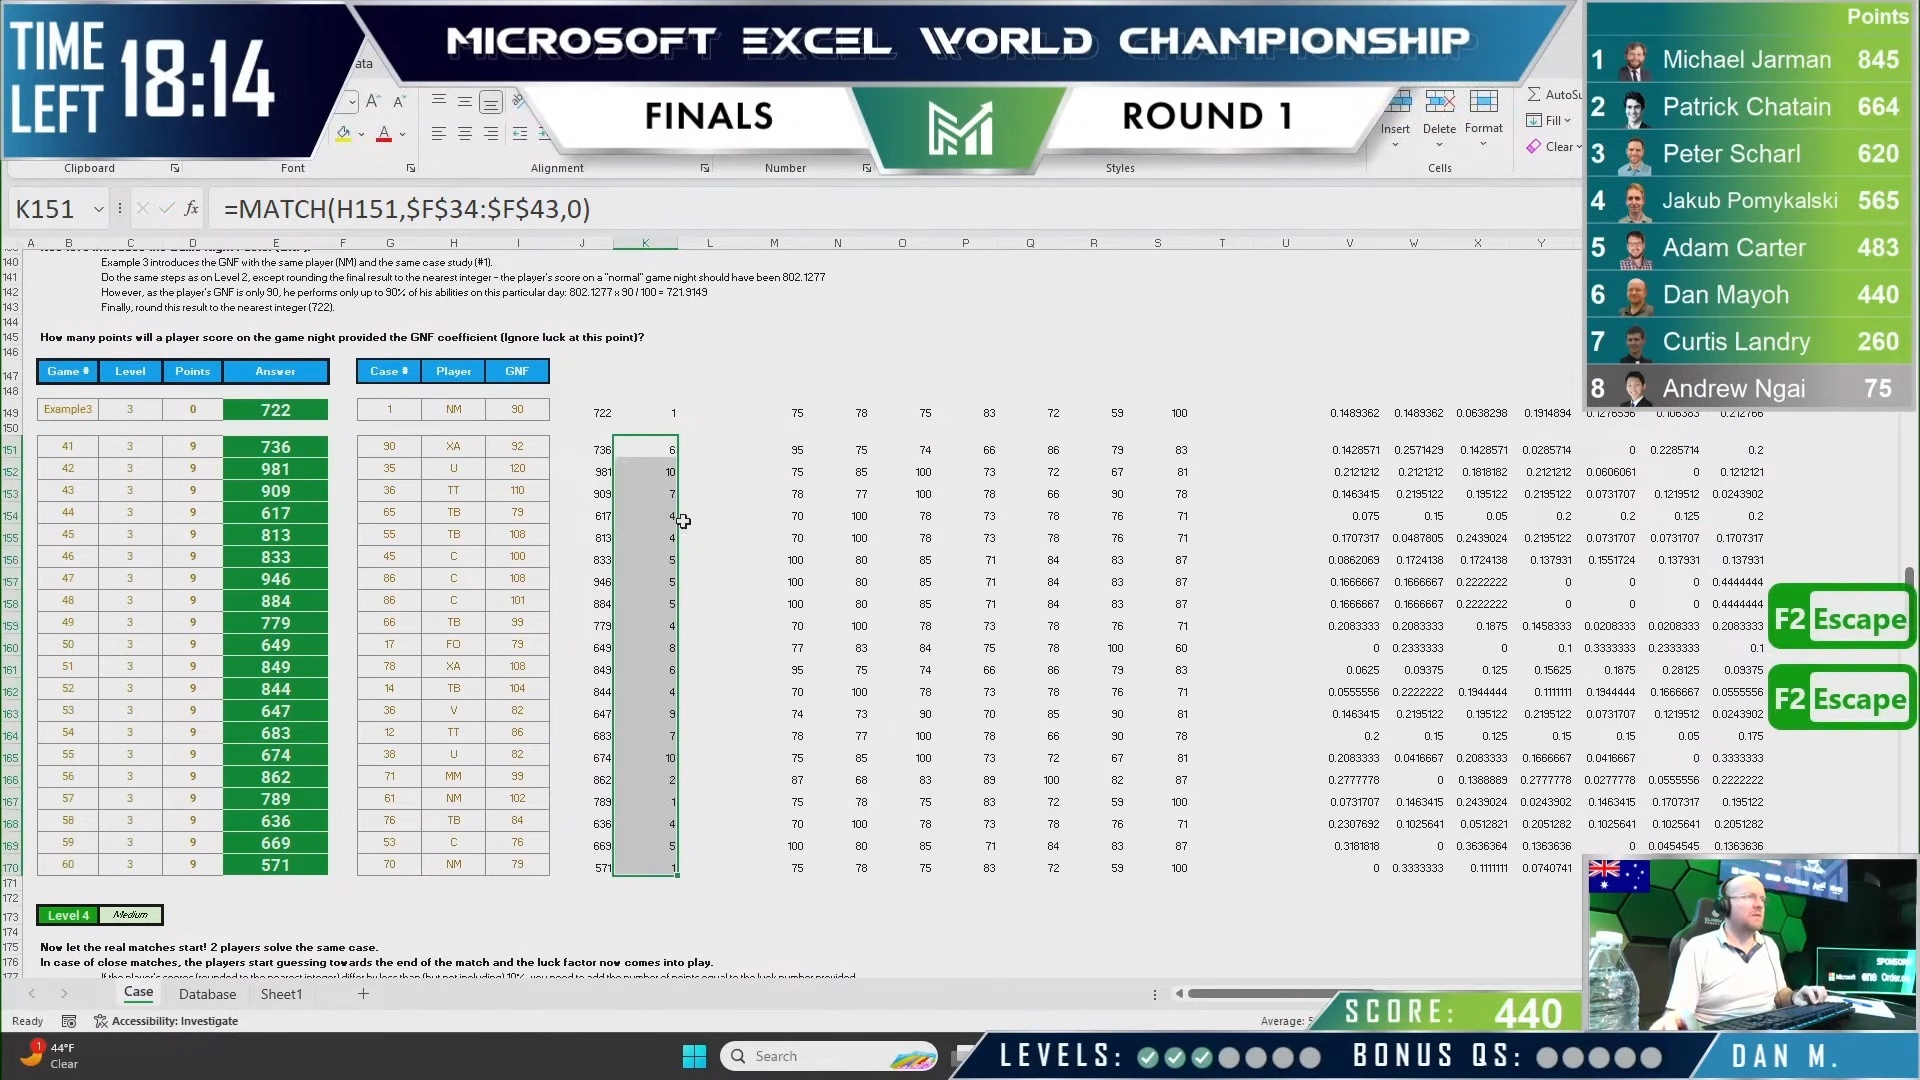Viewport: 1920px width, 1080px height.
Task: Apply the red Font Color
Action: (x=384, y=134)
